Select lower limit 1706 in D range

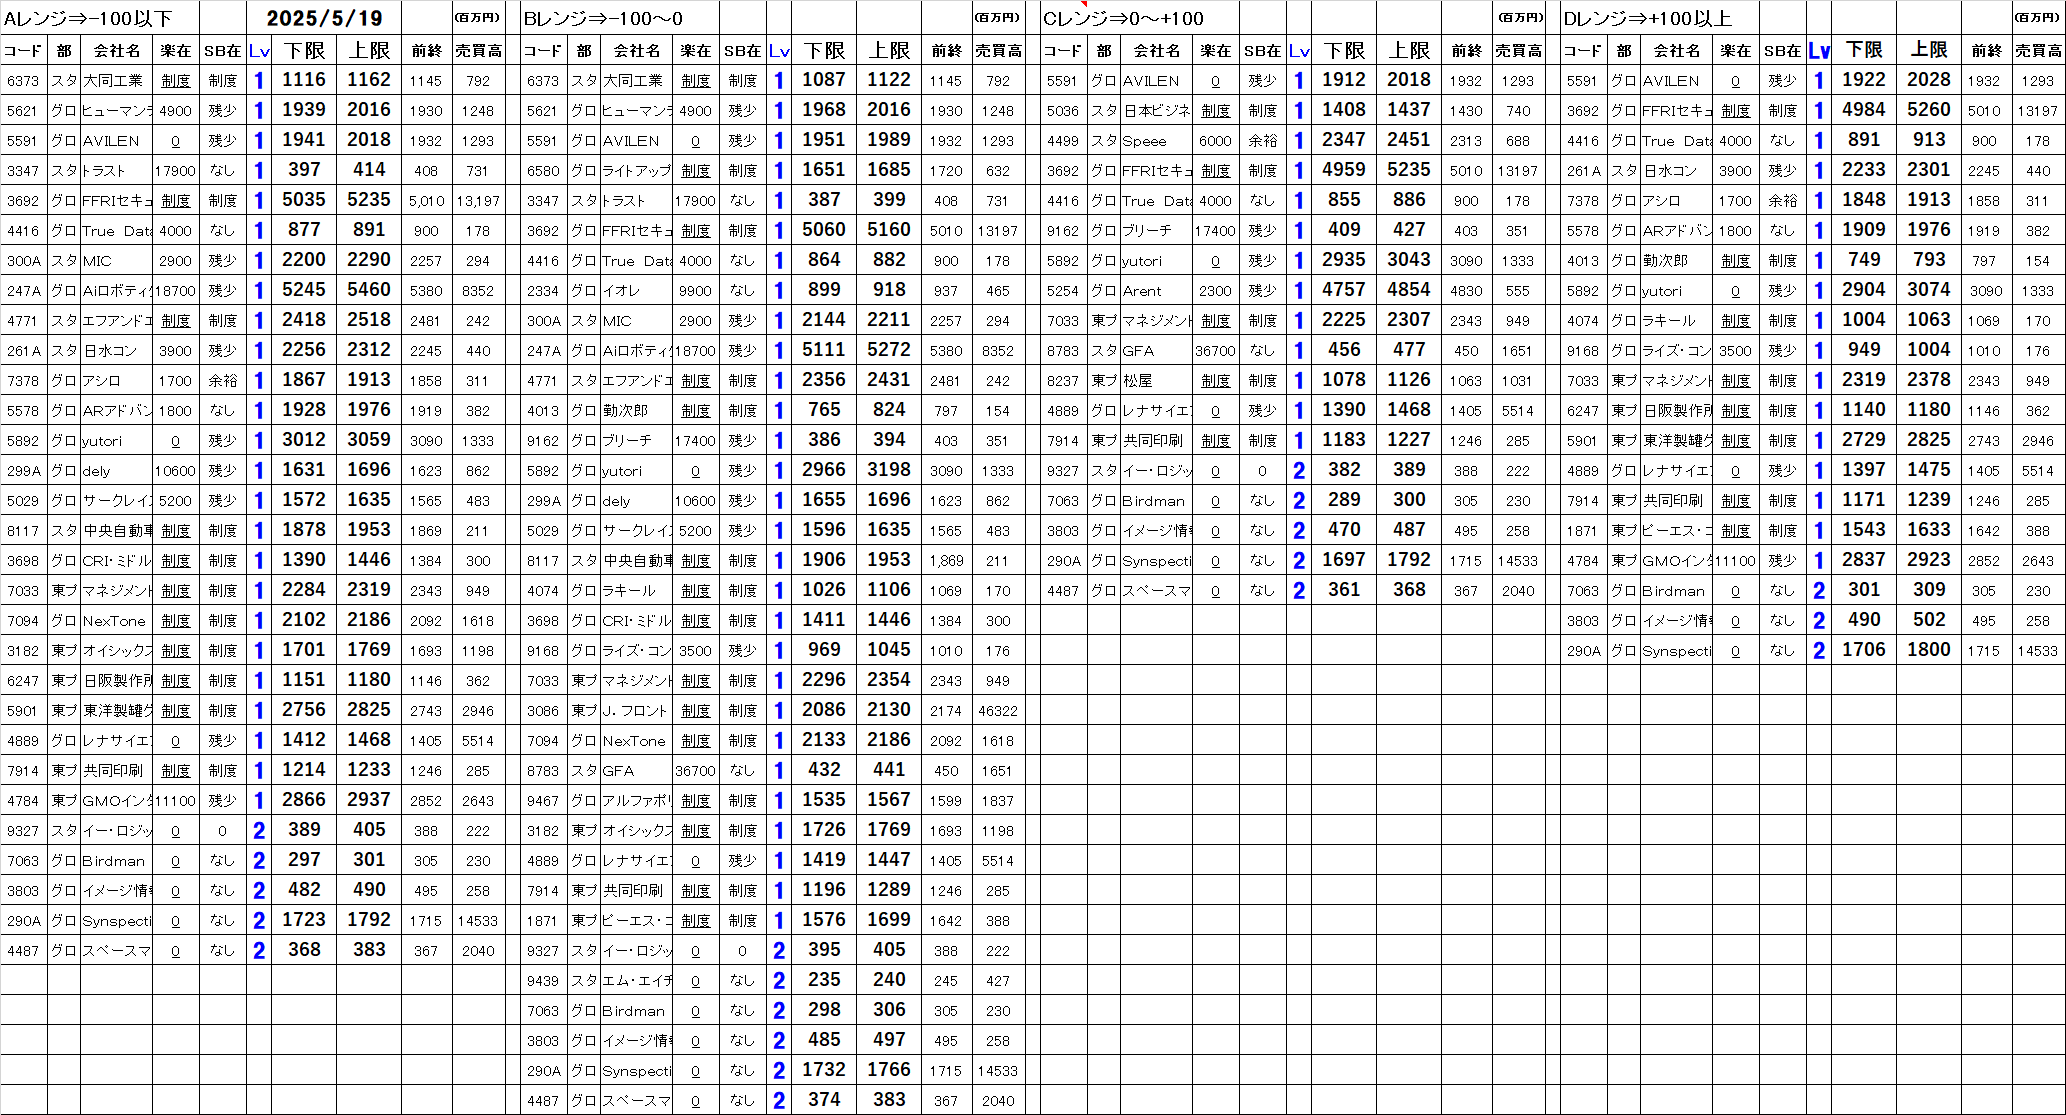pyautogui.click(x=1864, y=650)
